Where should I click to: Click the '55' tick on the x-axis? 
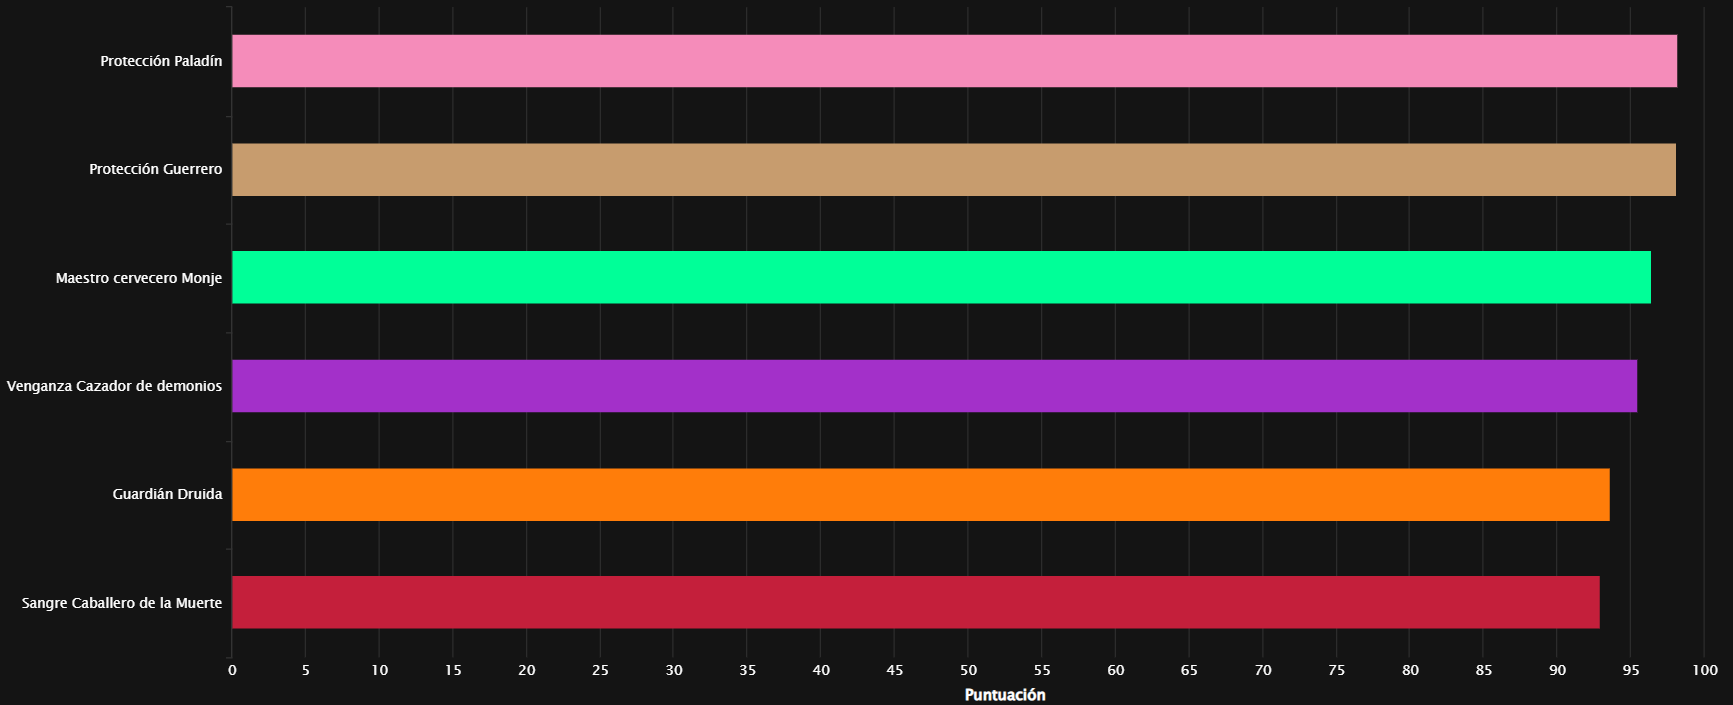click(1042, 670)
